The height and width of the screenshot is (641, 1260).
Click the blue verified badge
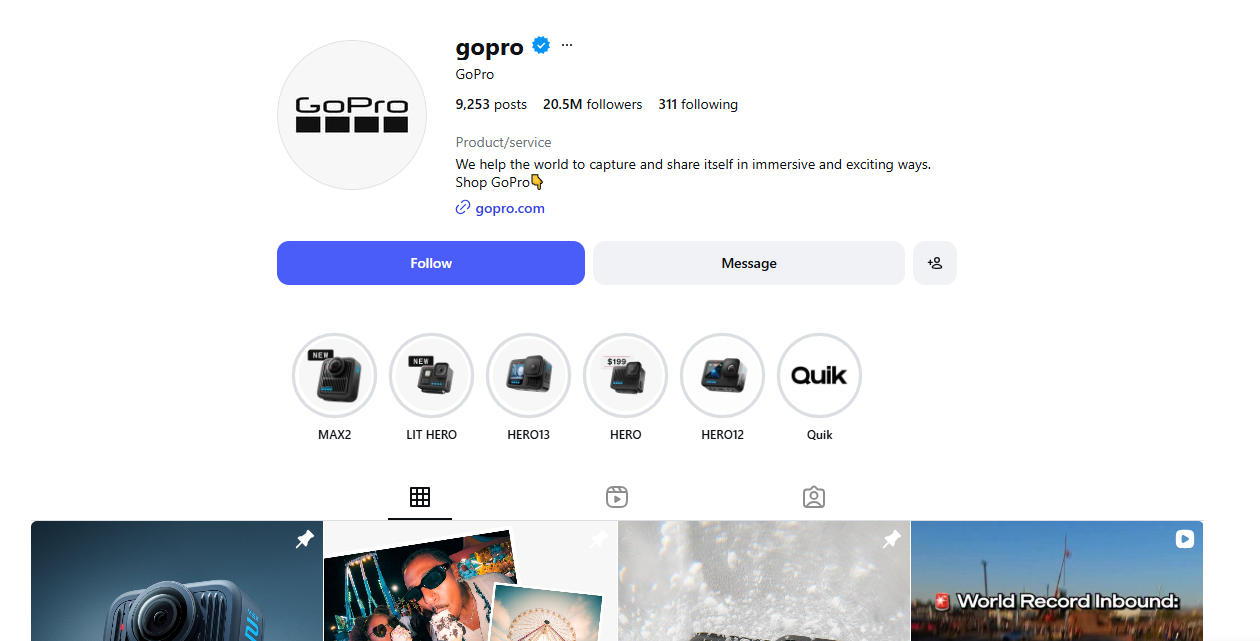[541, 45]
